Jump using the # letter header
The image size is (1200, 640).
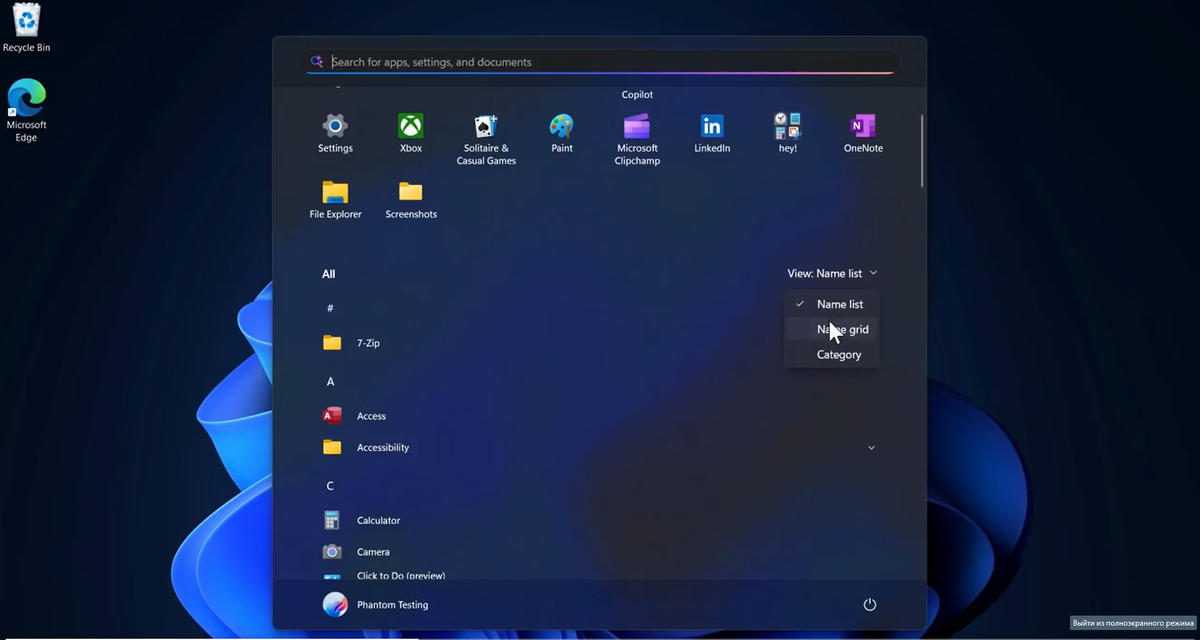(330, 308)
